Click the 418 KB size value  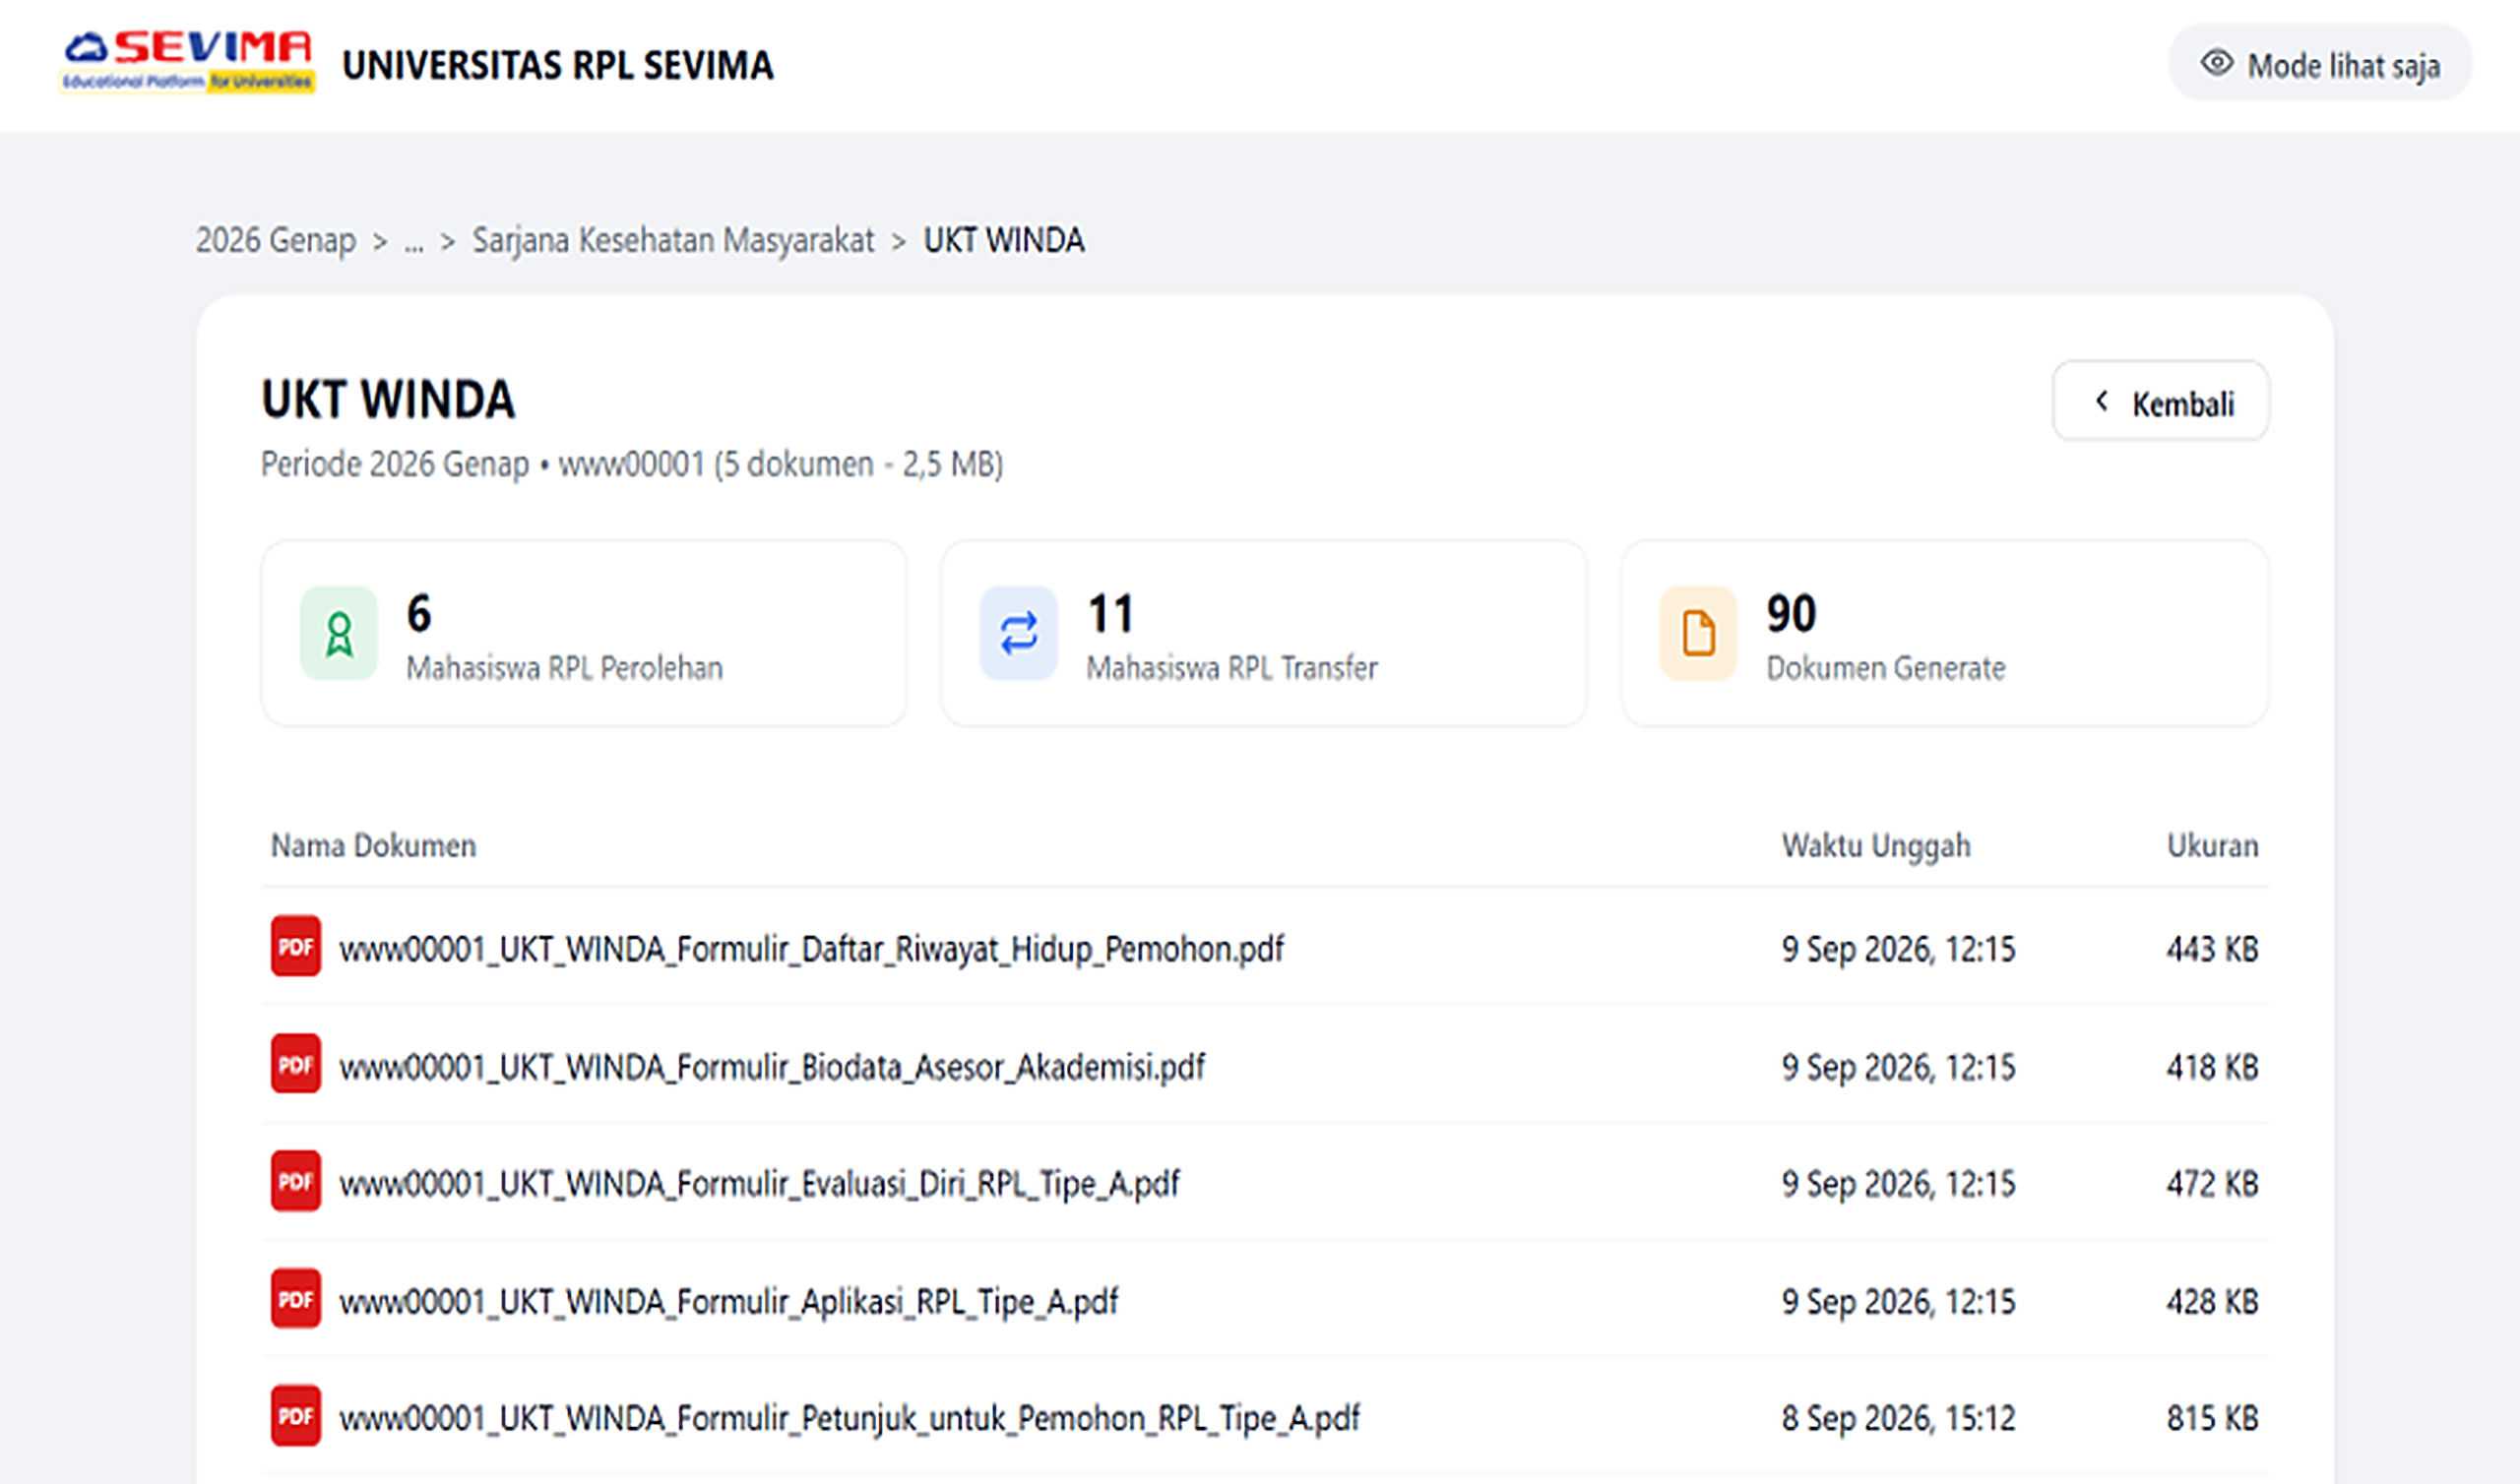(2212, 1067)
